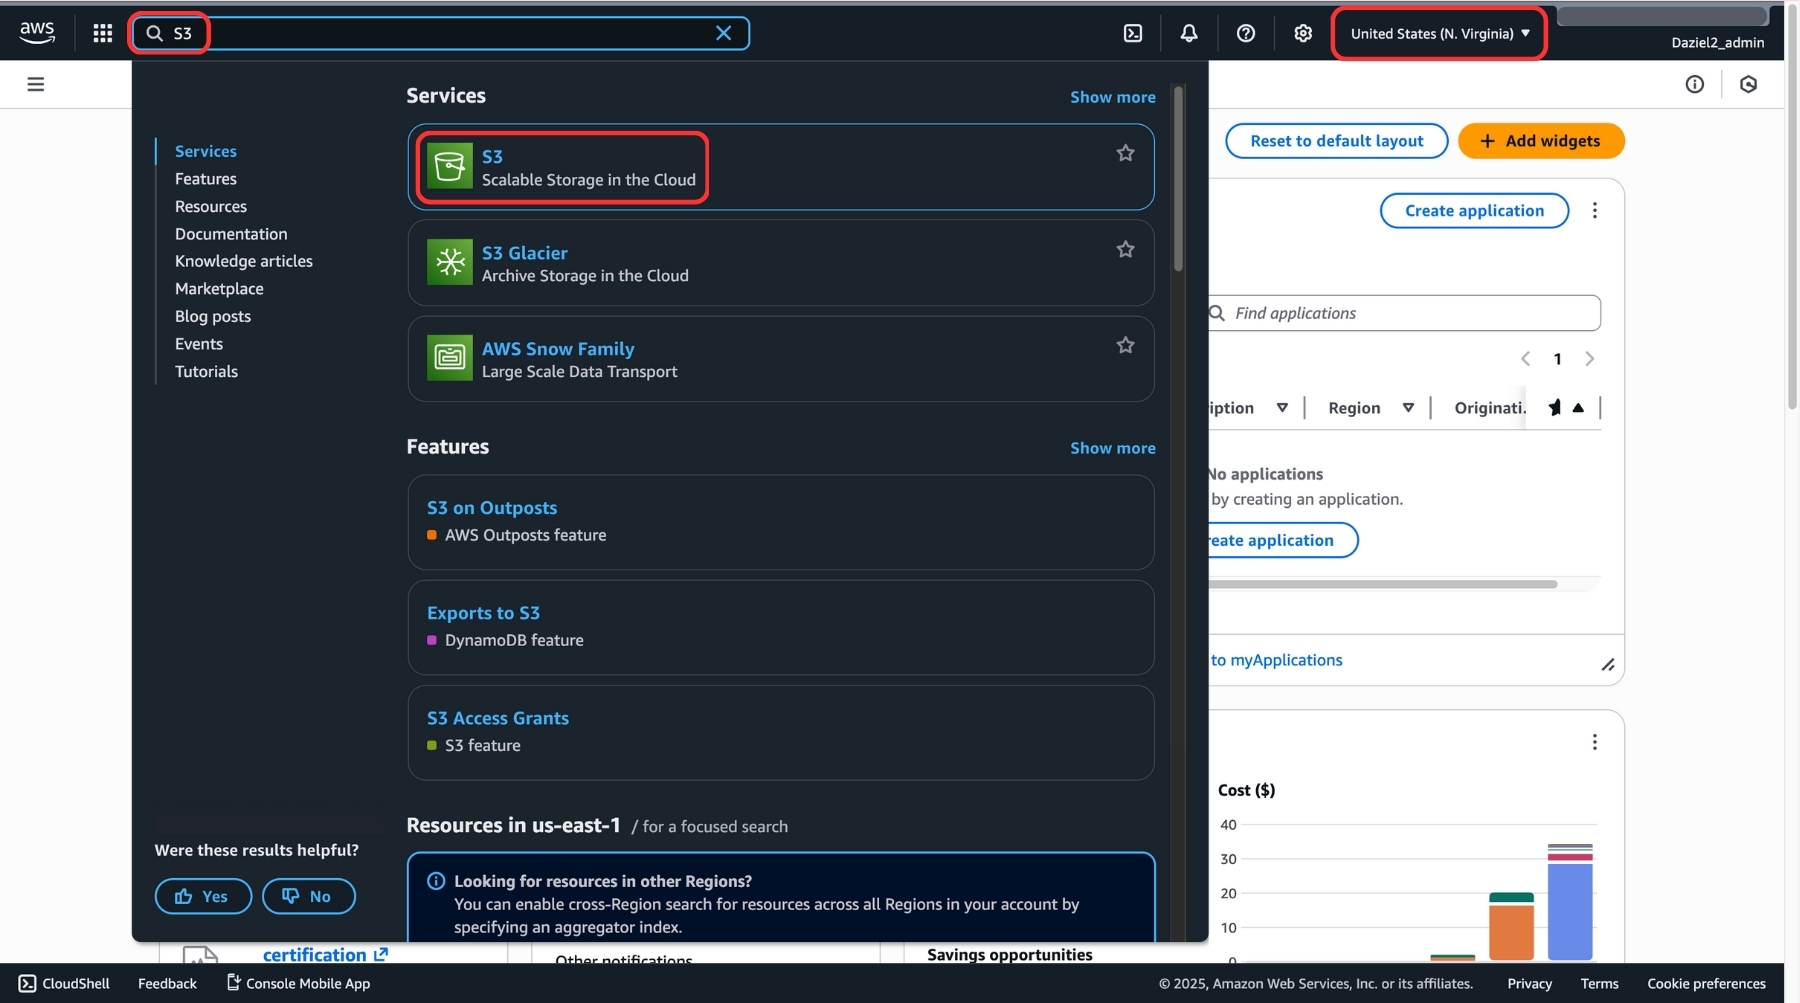The image size is (1800, 1003).
Task: Click the Find applications search field
Action: click(1410, 313)
